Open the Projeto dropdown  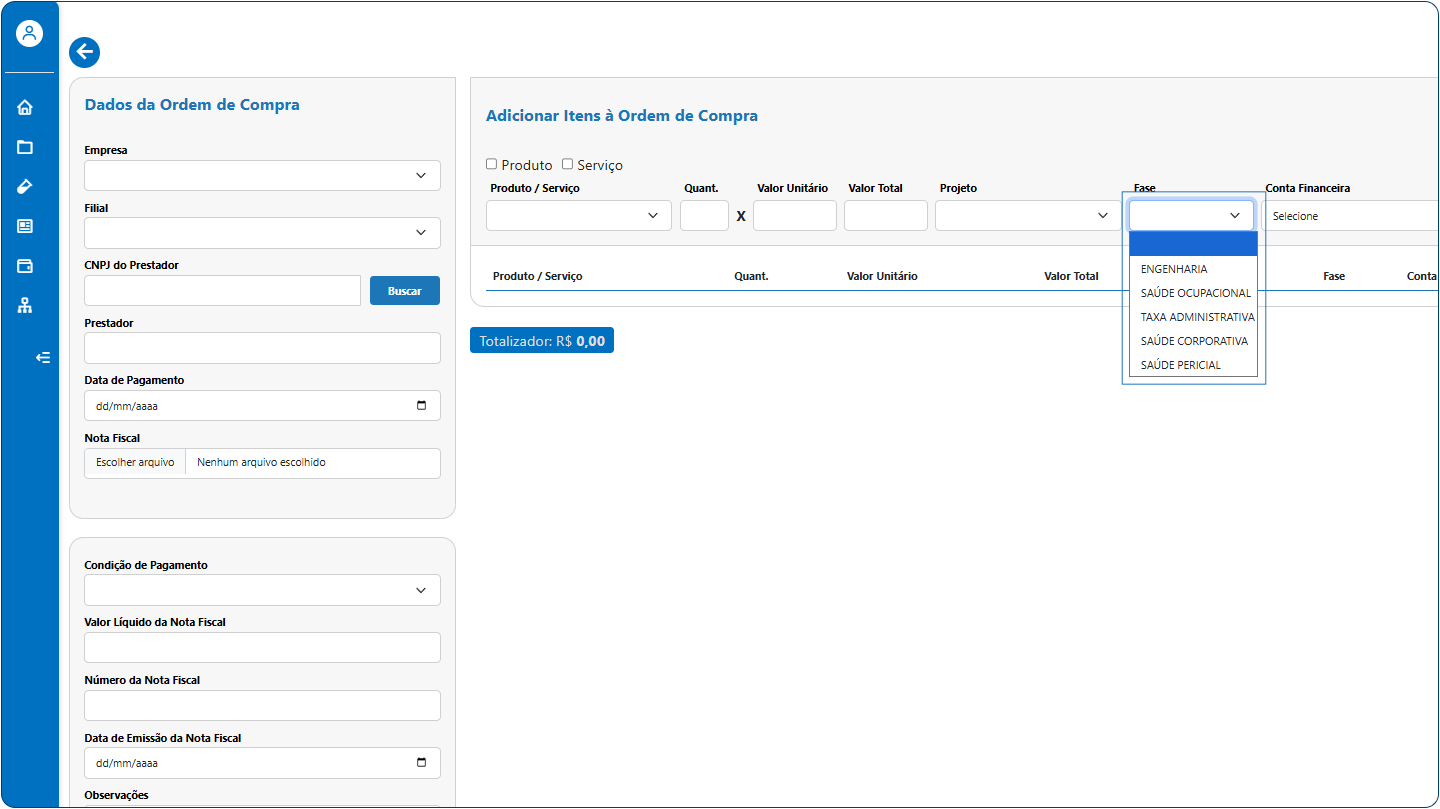(x=1027, y=216)
